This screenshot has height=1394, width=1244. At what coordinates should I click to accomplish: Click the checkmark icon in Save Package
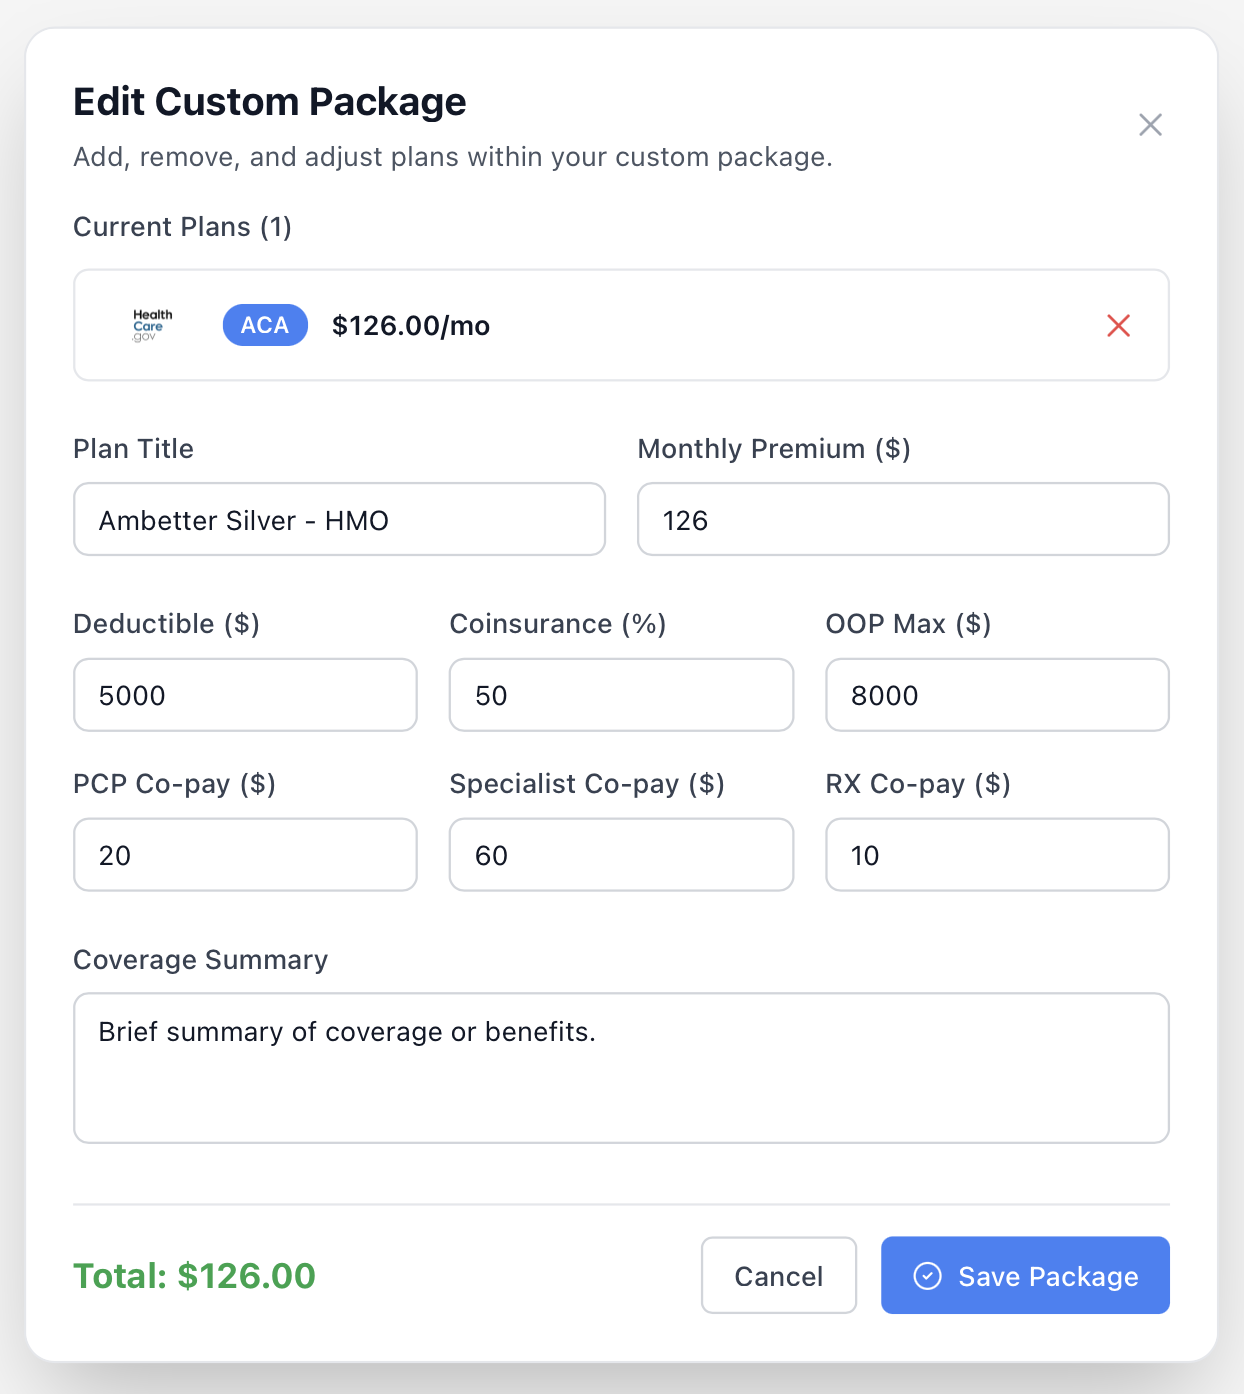[928, 1276]
